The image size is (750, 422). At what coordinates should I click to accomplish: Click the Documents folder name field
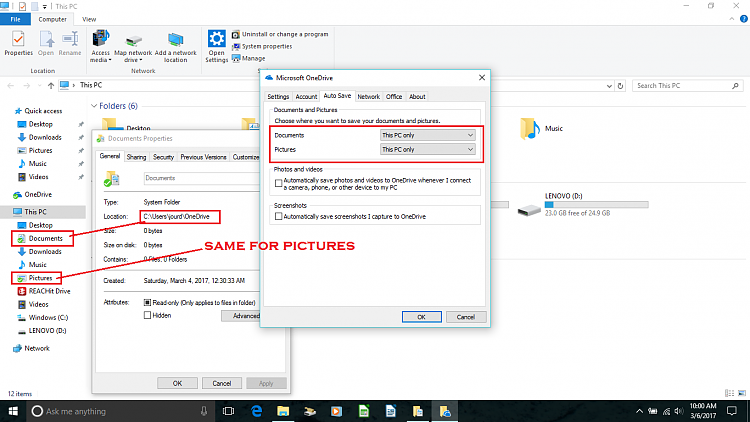tap(201, 178)
